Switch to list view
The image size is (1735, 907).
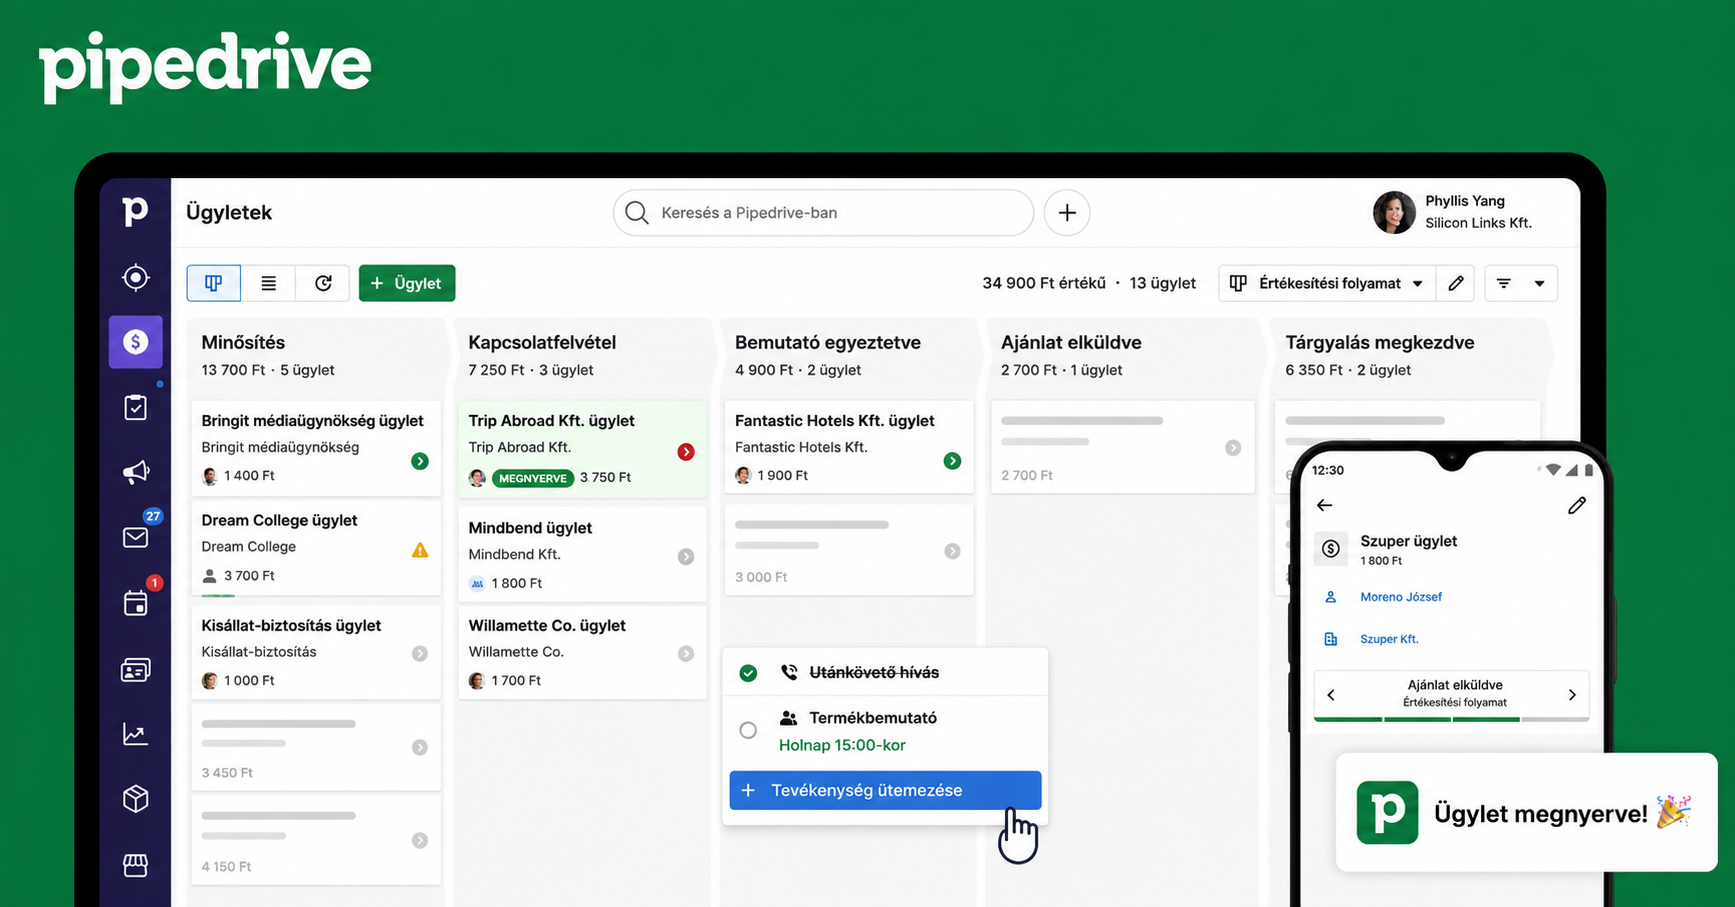click(268, 283)
